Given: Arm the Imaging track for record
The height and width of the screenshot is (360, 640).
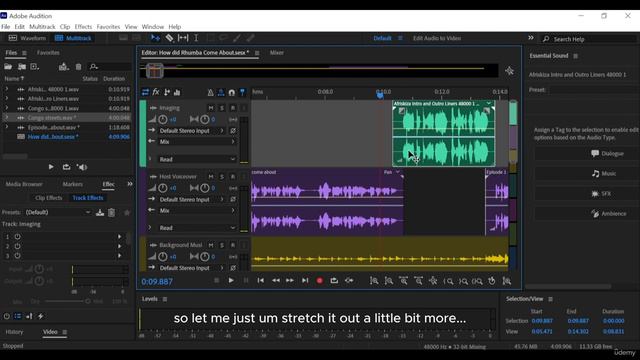Looking at the screenshot, I should click(x=233, y=108).
